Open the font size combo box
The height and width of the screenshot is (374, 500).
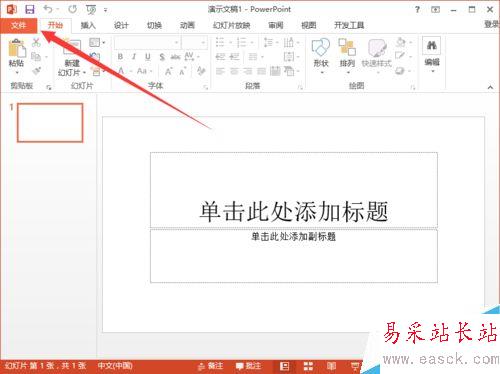194,43
